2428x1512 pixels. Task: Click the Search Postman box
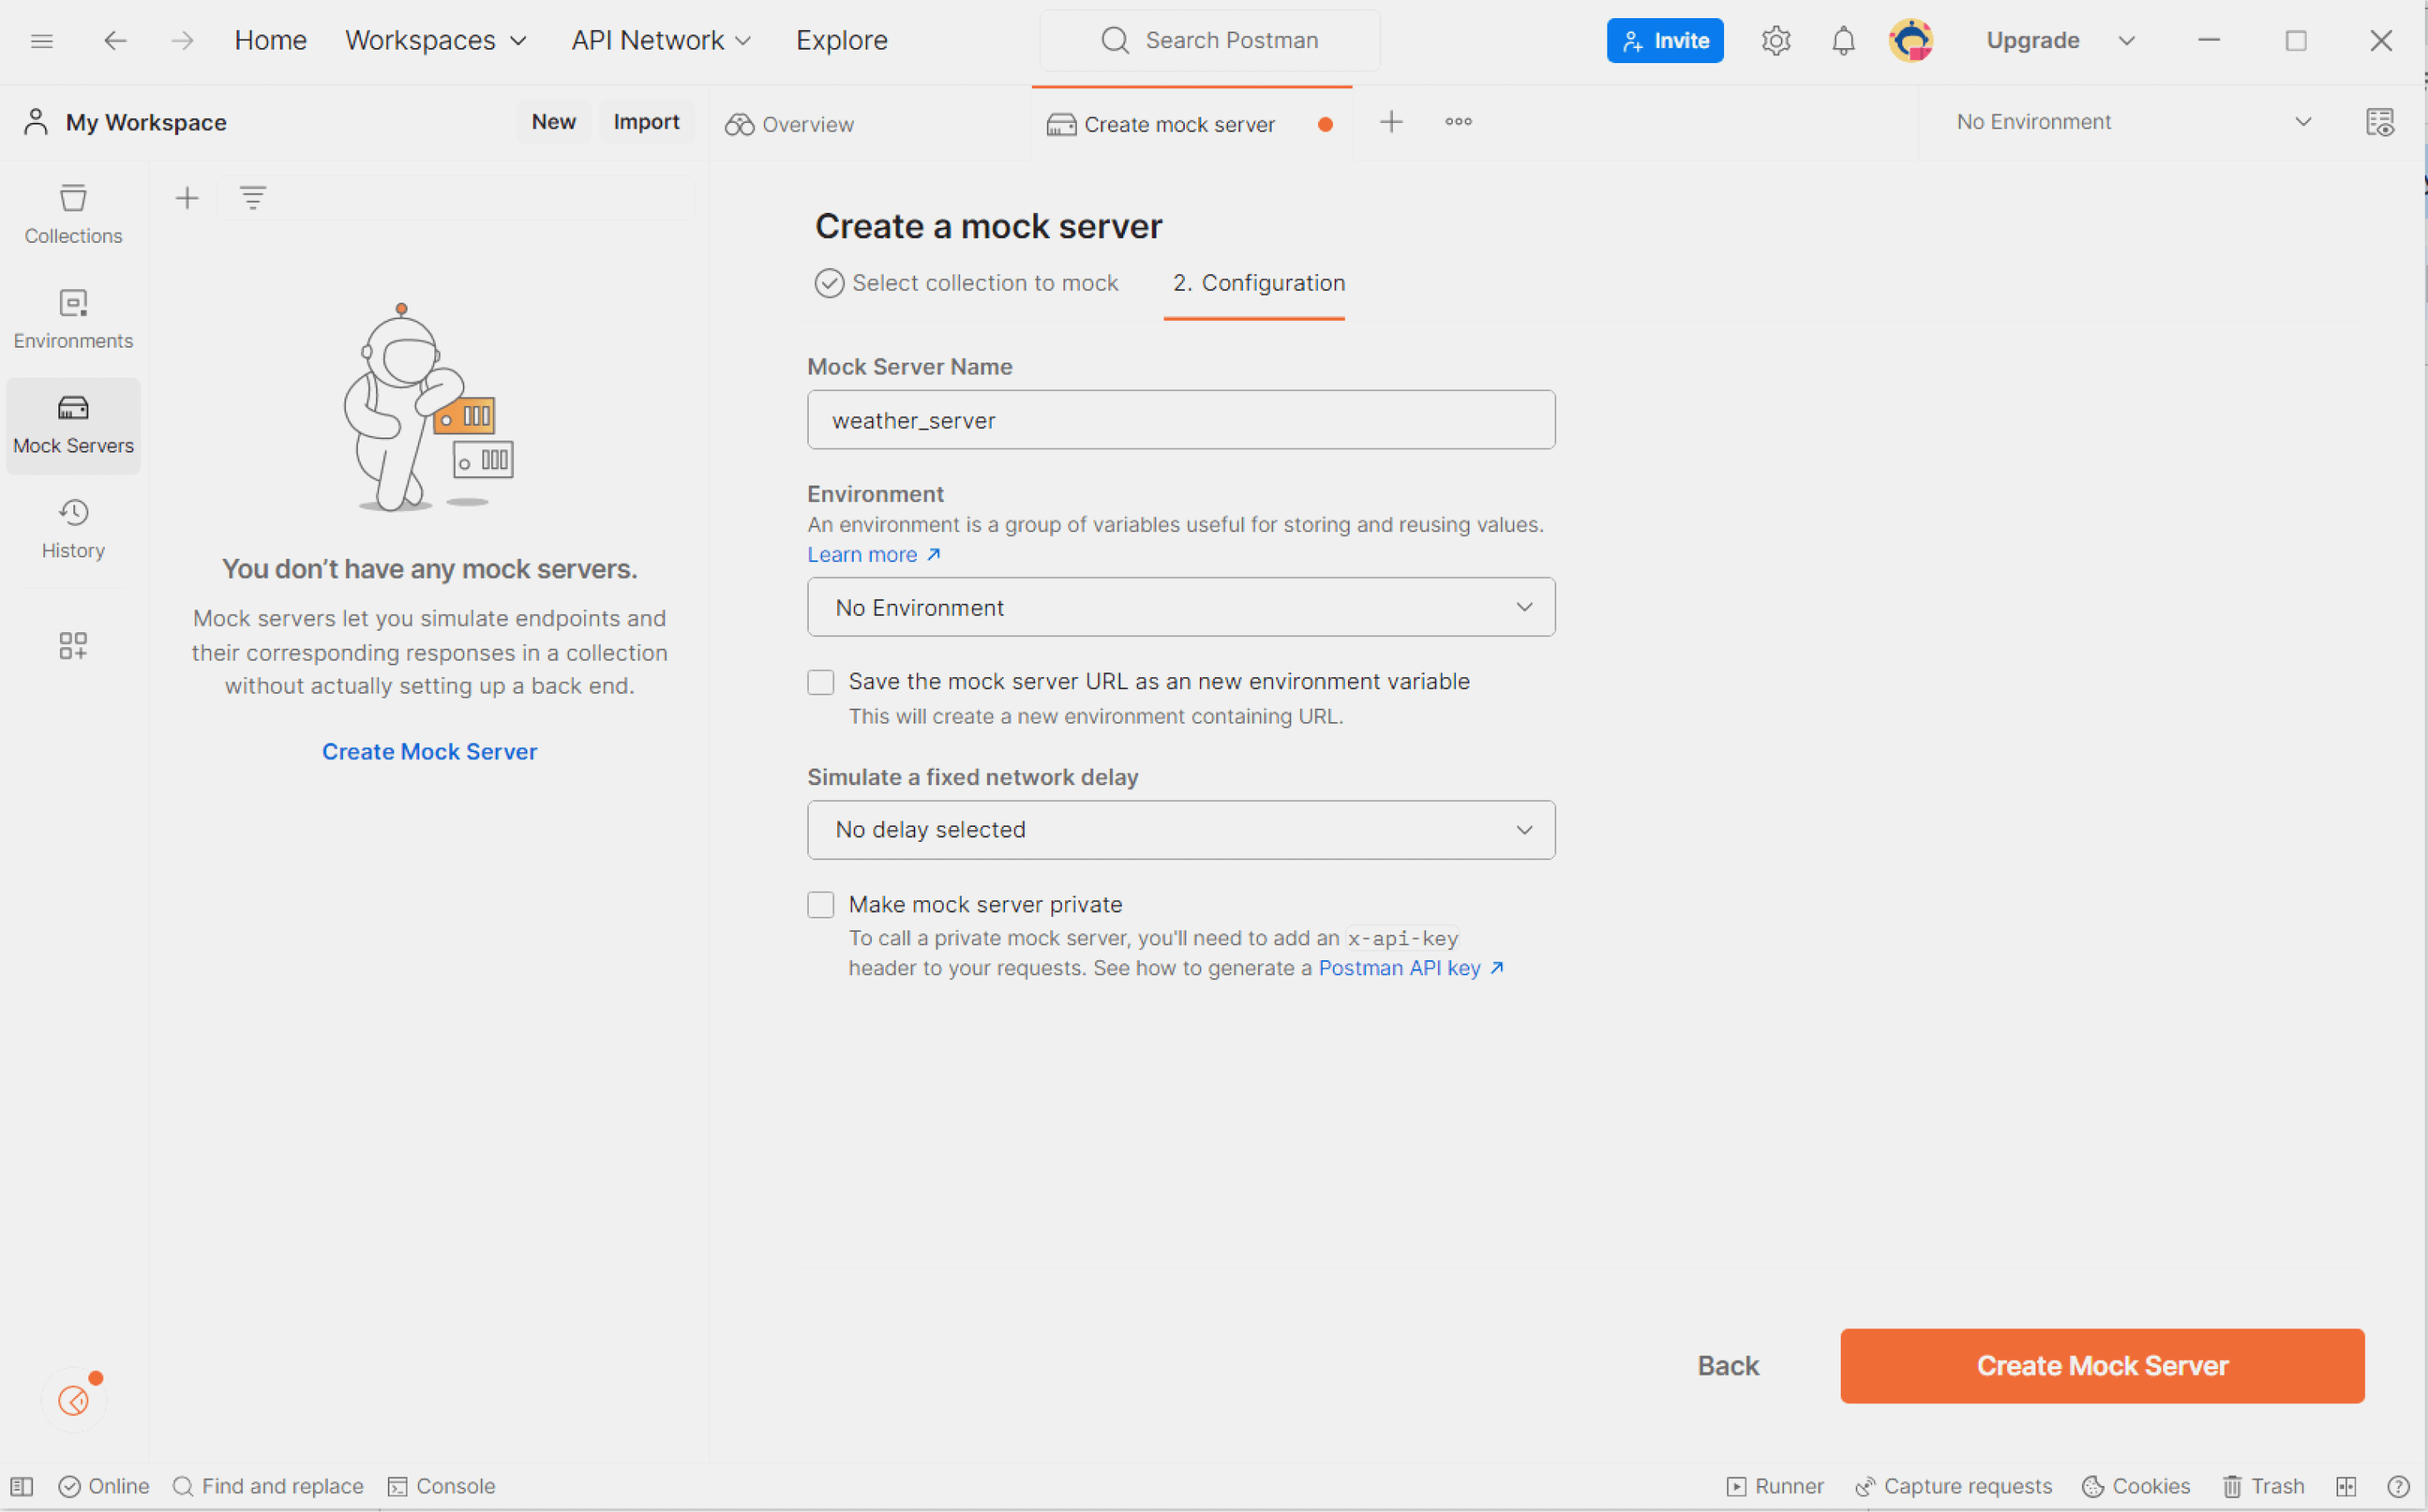click(1210, 41)
